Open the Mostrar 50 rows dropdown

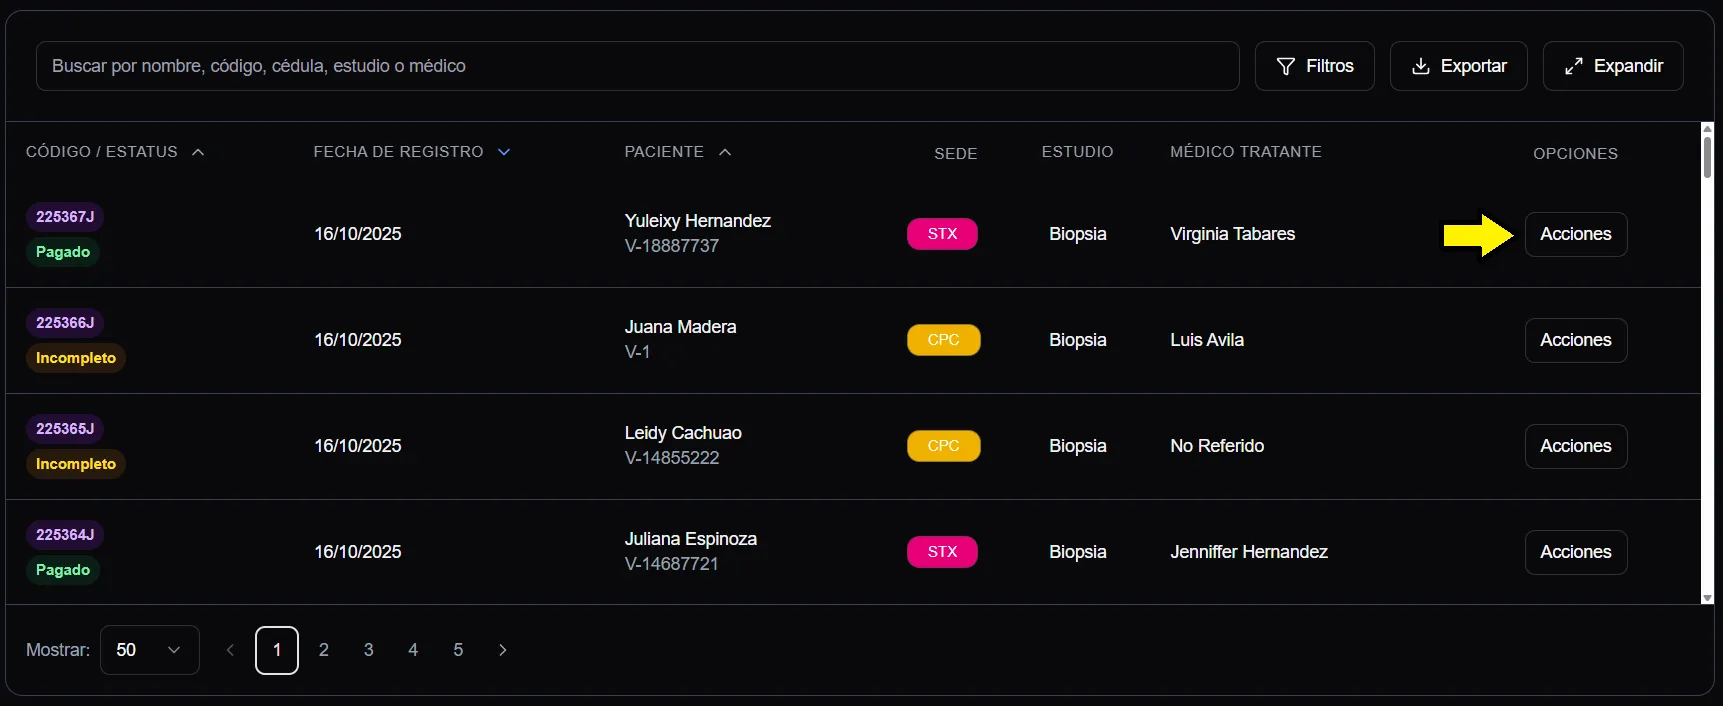149,650
